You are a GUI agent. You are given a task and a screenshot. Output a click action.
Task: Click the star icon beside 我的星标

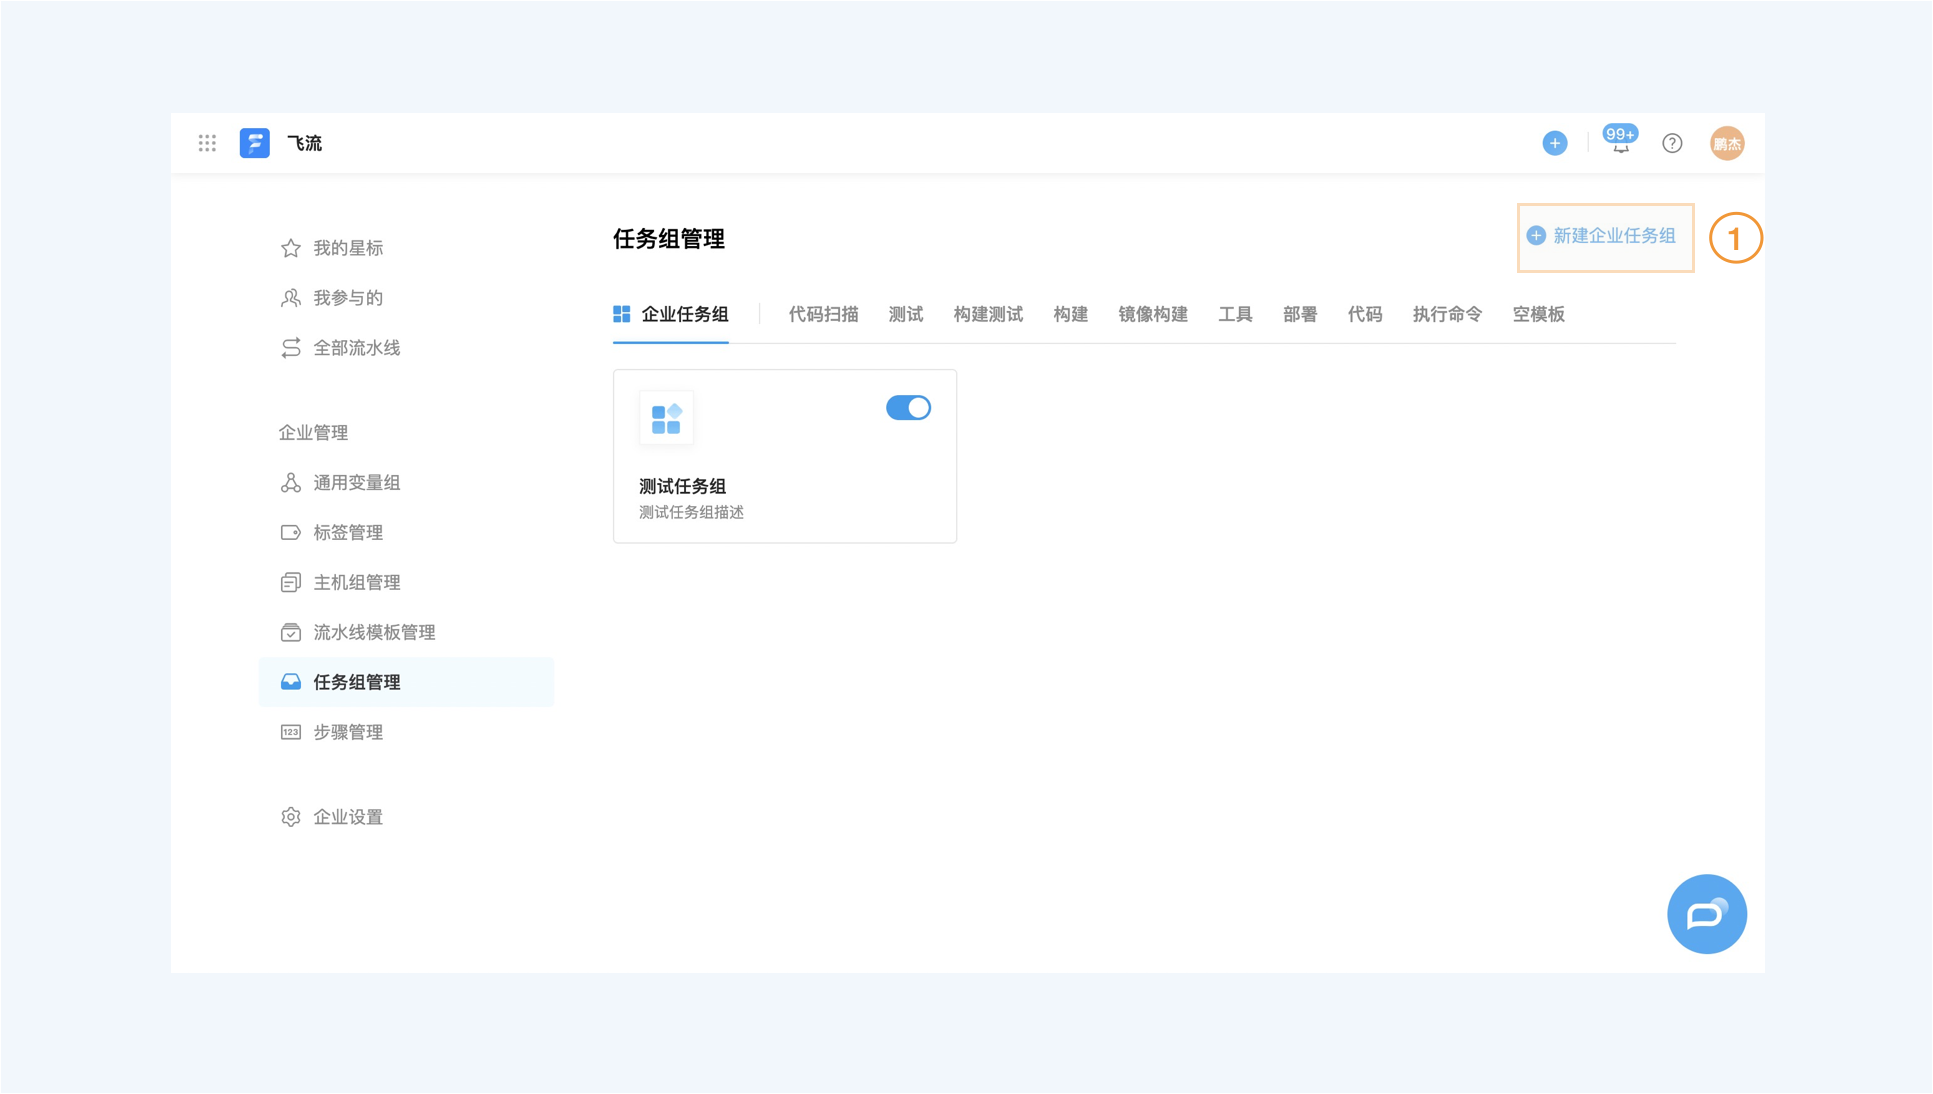coord(291,248)
